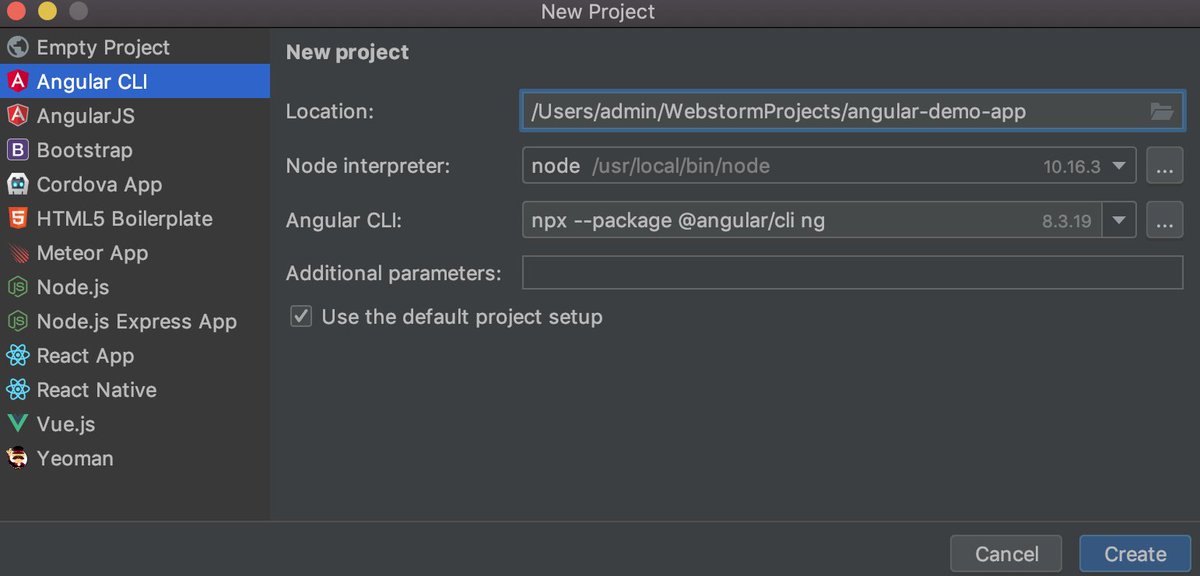Click the Angular CLI shield icon

[17, 81]
